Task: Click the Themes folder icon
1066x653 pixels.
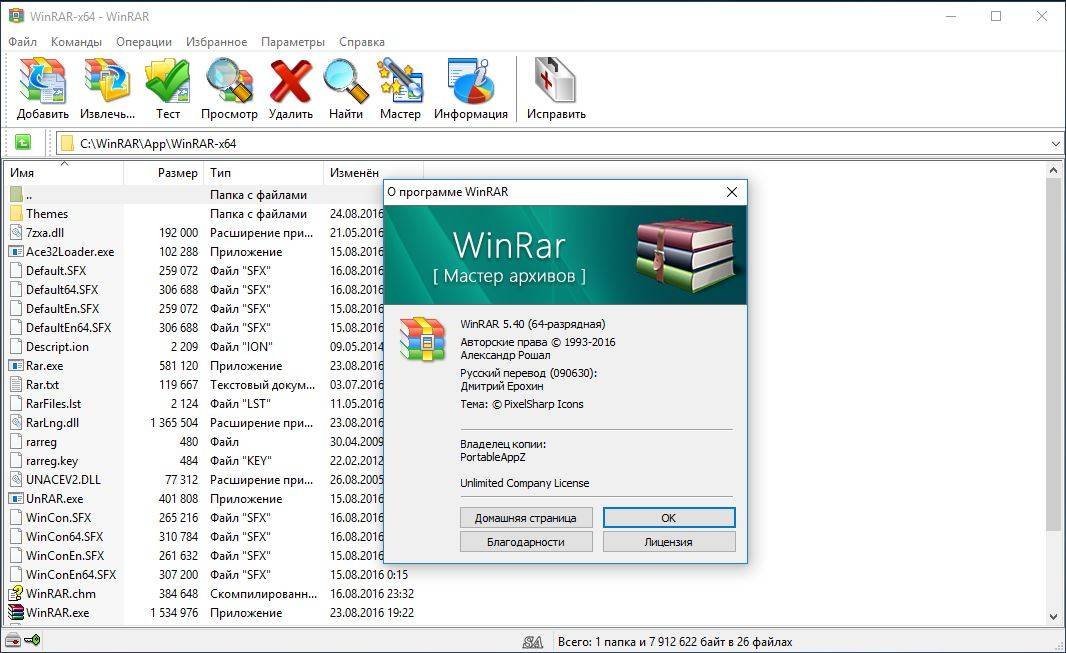Action: pos(16,213)
